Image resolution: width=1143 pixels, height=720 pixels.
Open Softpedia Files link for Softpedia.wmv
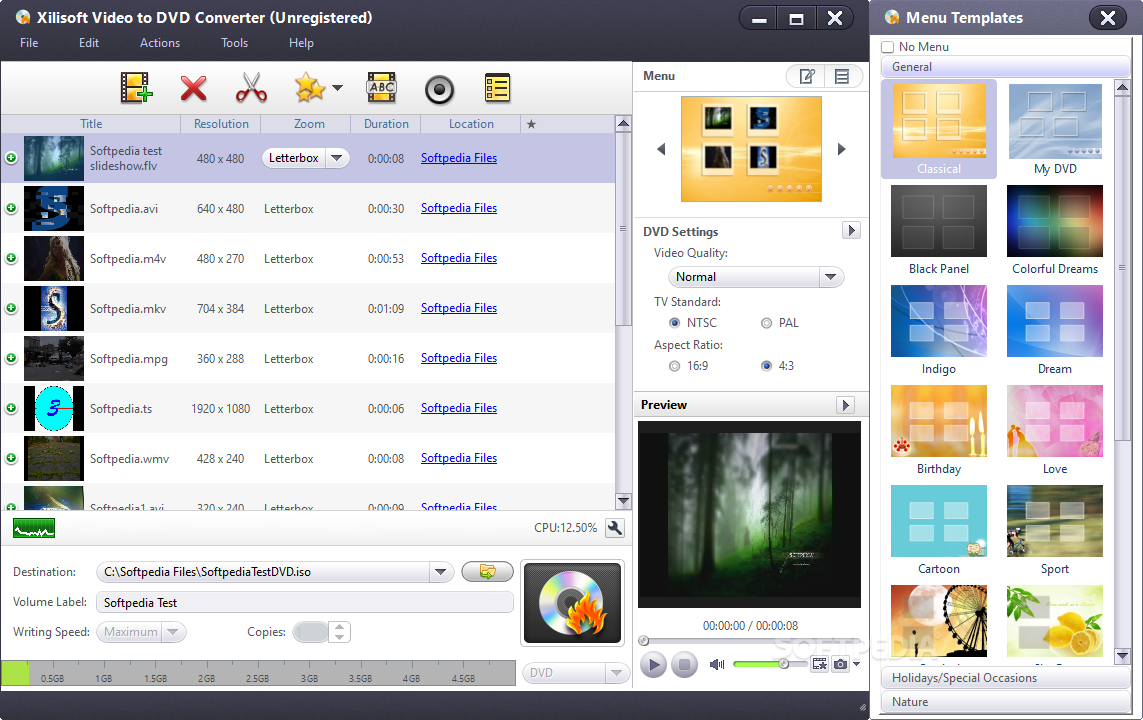coord(459,458)
